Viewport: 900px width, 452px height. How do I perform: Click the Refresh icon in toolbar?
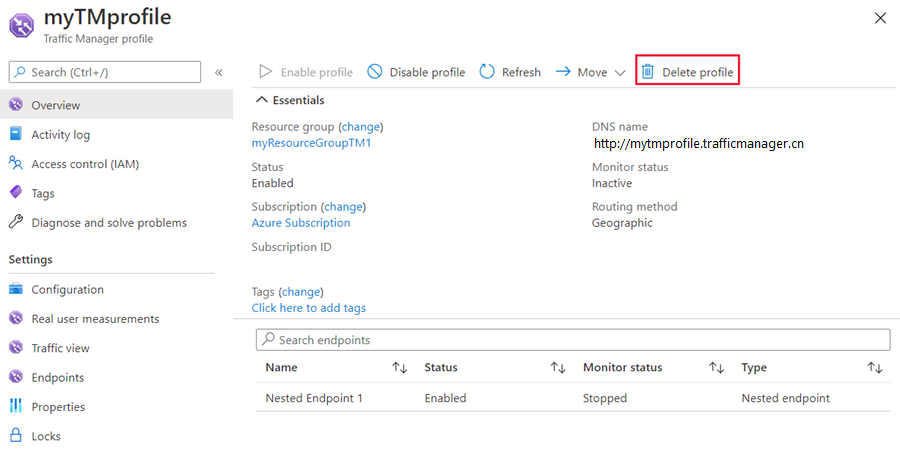click(487, 72)
